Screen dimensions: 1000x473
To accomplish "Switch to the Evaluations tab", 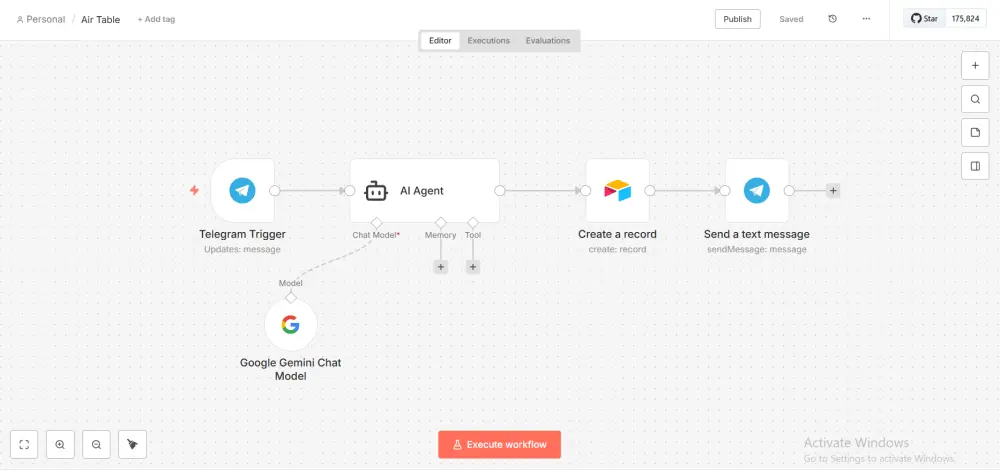I will pos(548,41).
